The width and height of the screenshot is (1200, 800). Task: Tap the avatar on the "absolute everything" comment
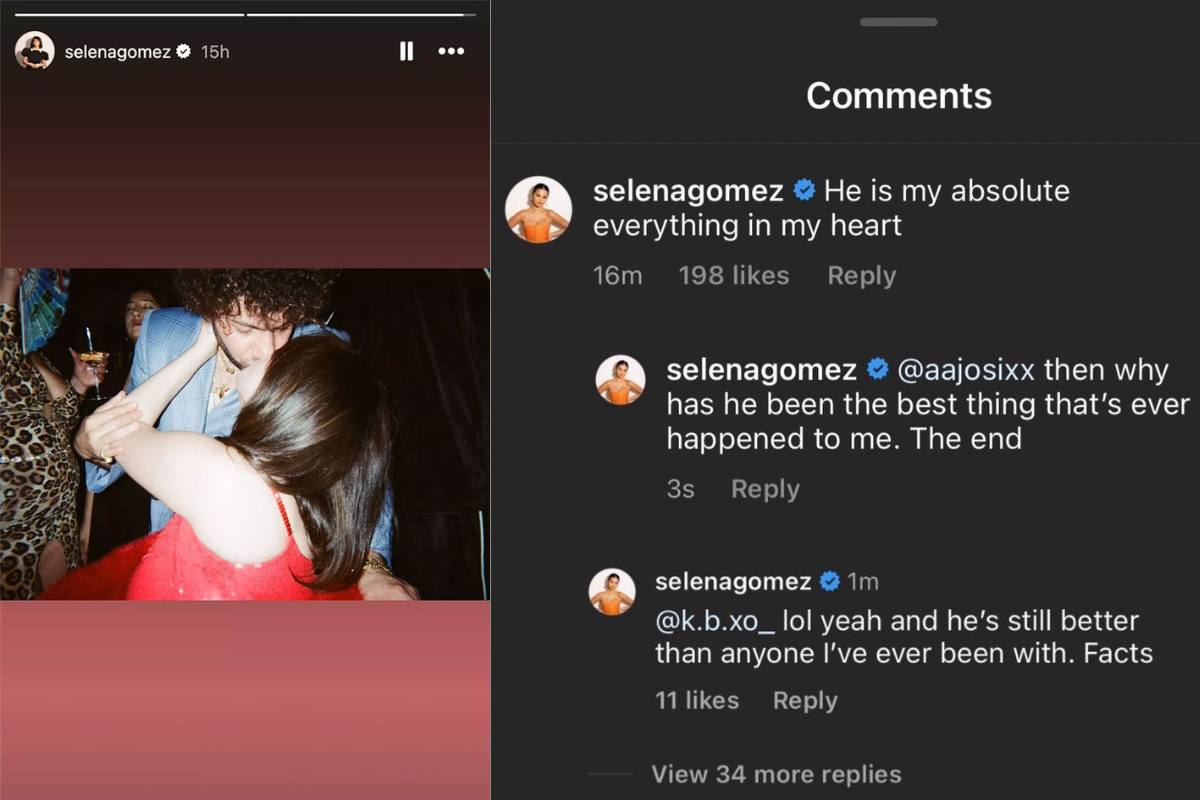click(539, 209)
